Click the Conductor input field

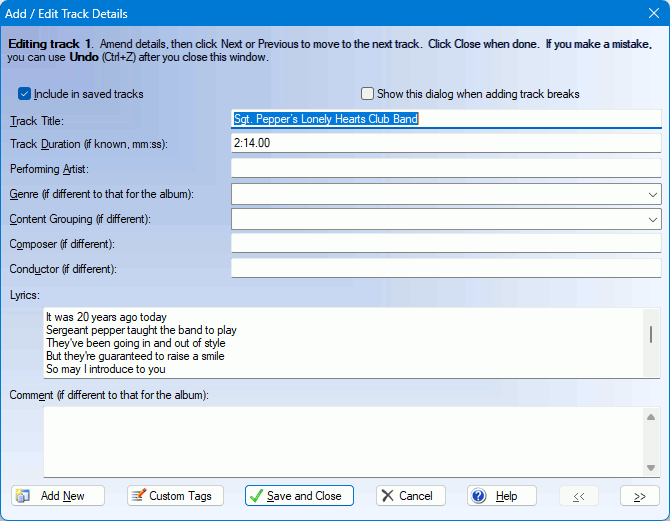(446, 268)
